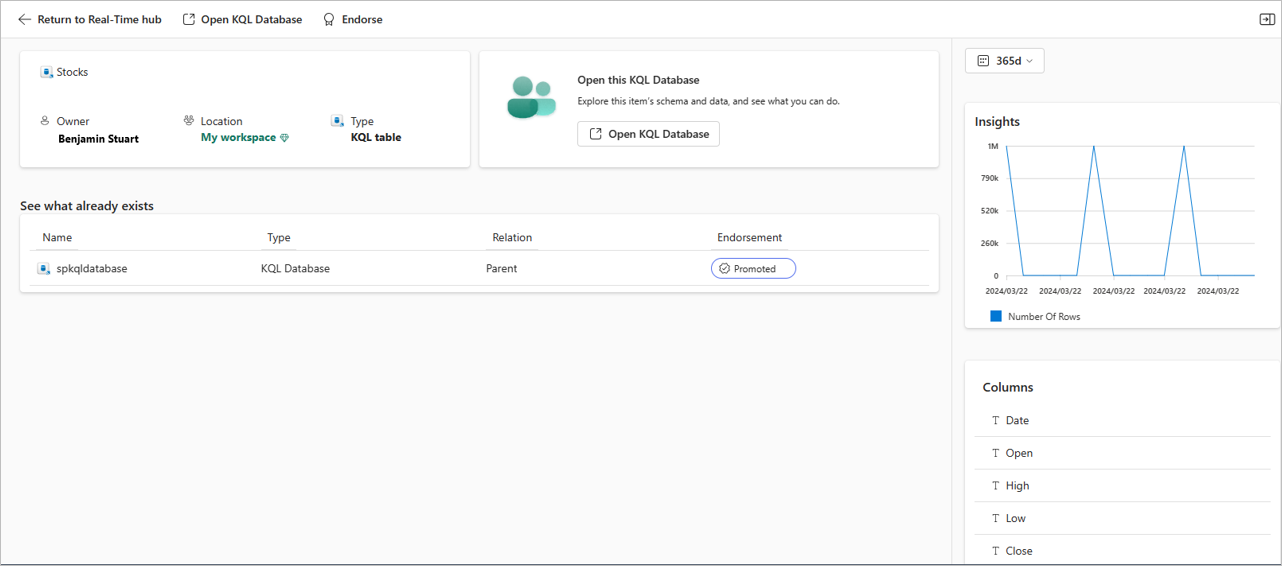The width and height of the screenshot is (1282, 566).
Task: Click the Insights line chart
Action: tap(1130, 211)
